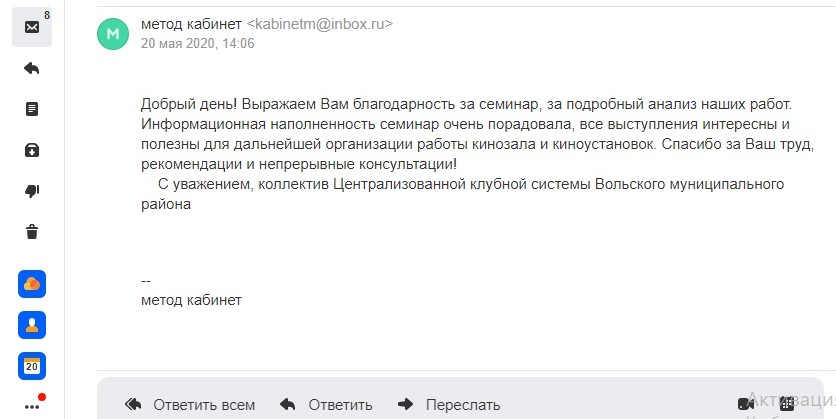836x419 pixels.
Task: Click the kabinetm@inbox.ru email address
Action: [319, 24]
